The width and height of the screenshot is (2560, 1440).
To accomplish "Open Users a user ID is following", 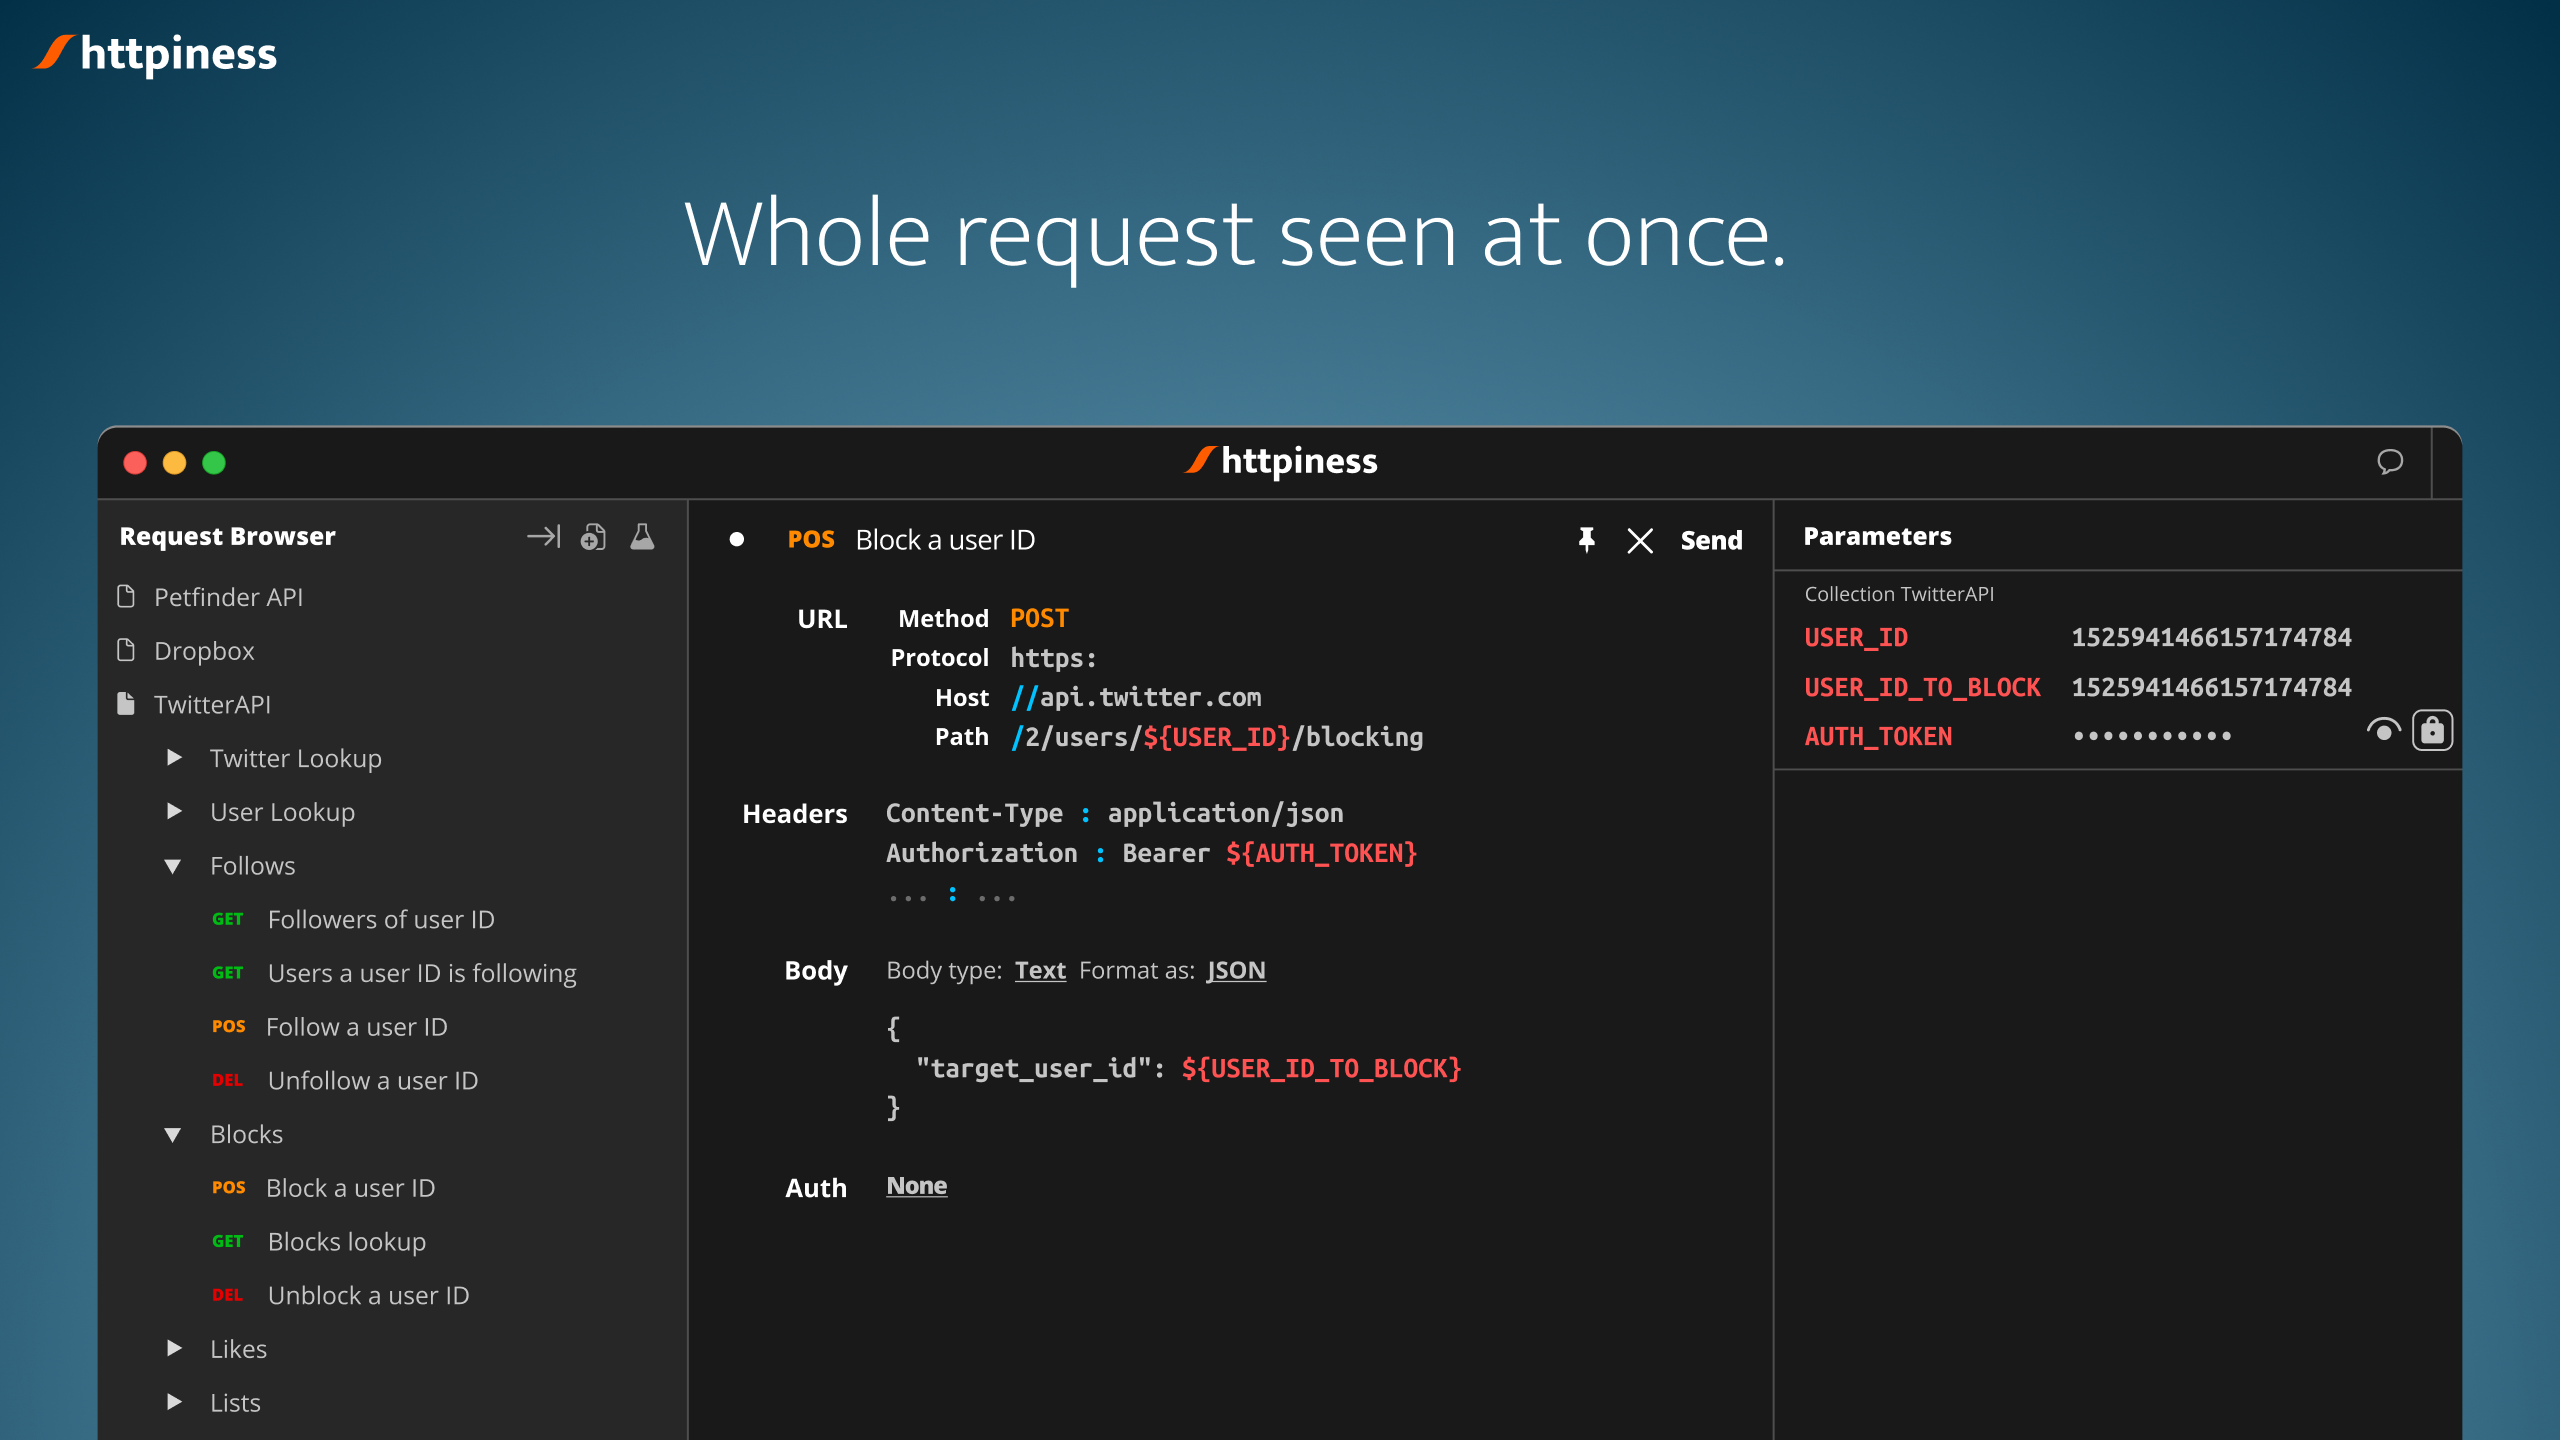I will [422, 973].
